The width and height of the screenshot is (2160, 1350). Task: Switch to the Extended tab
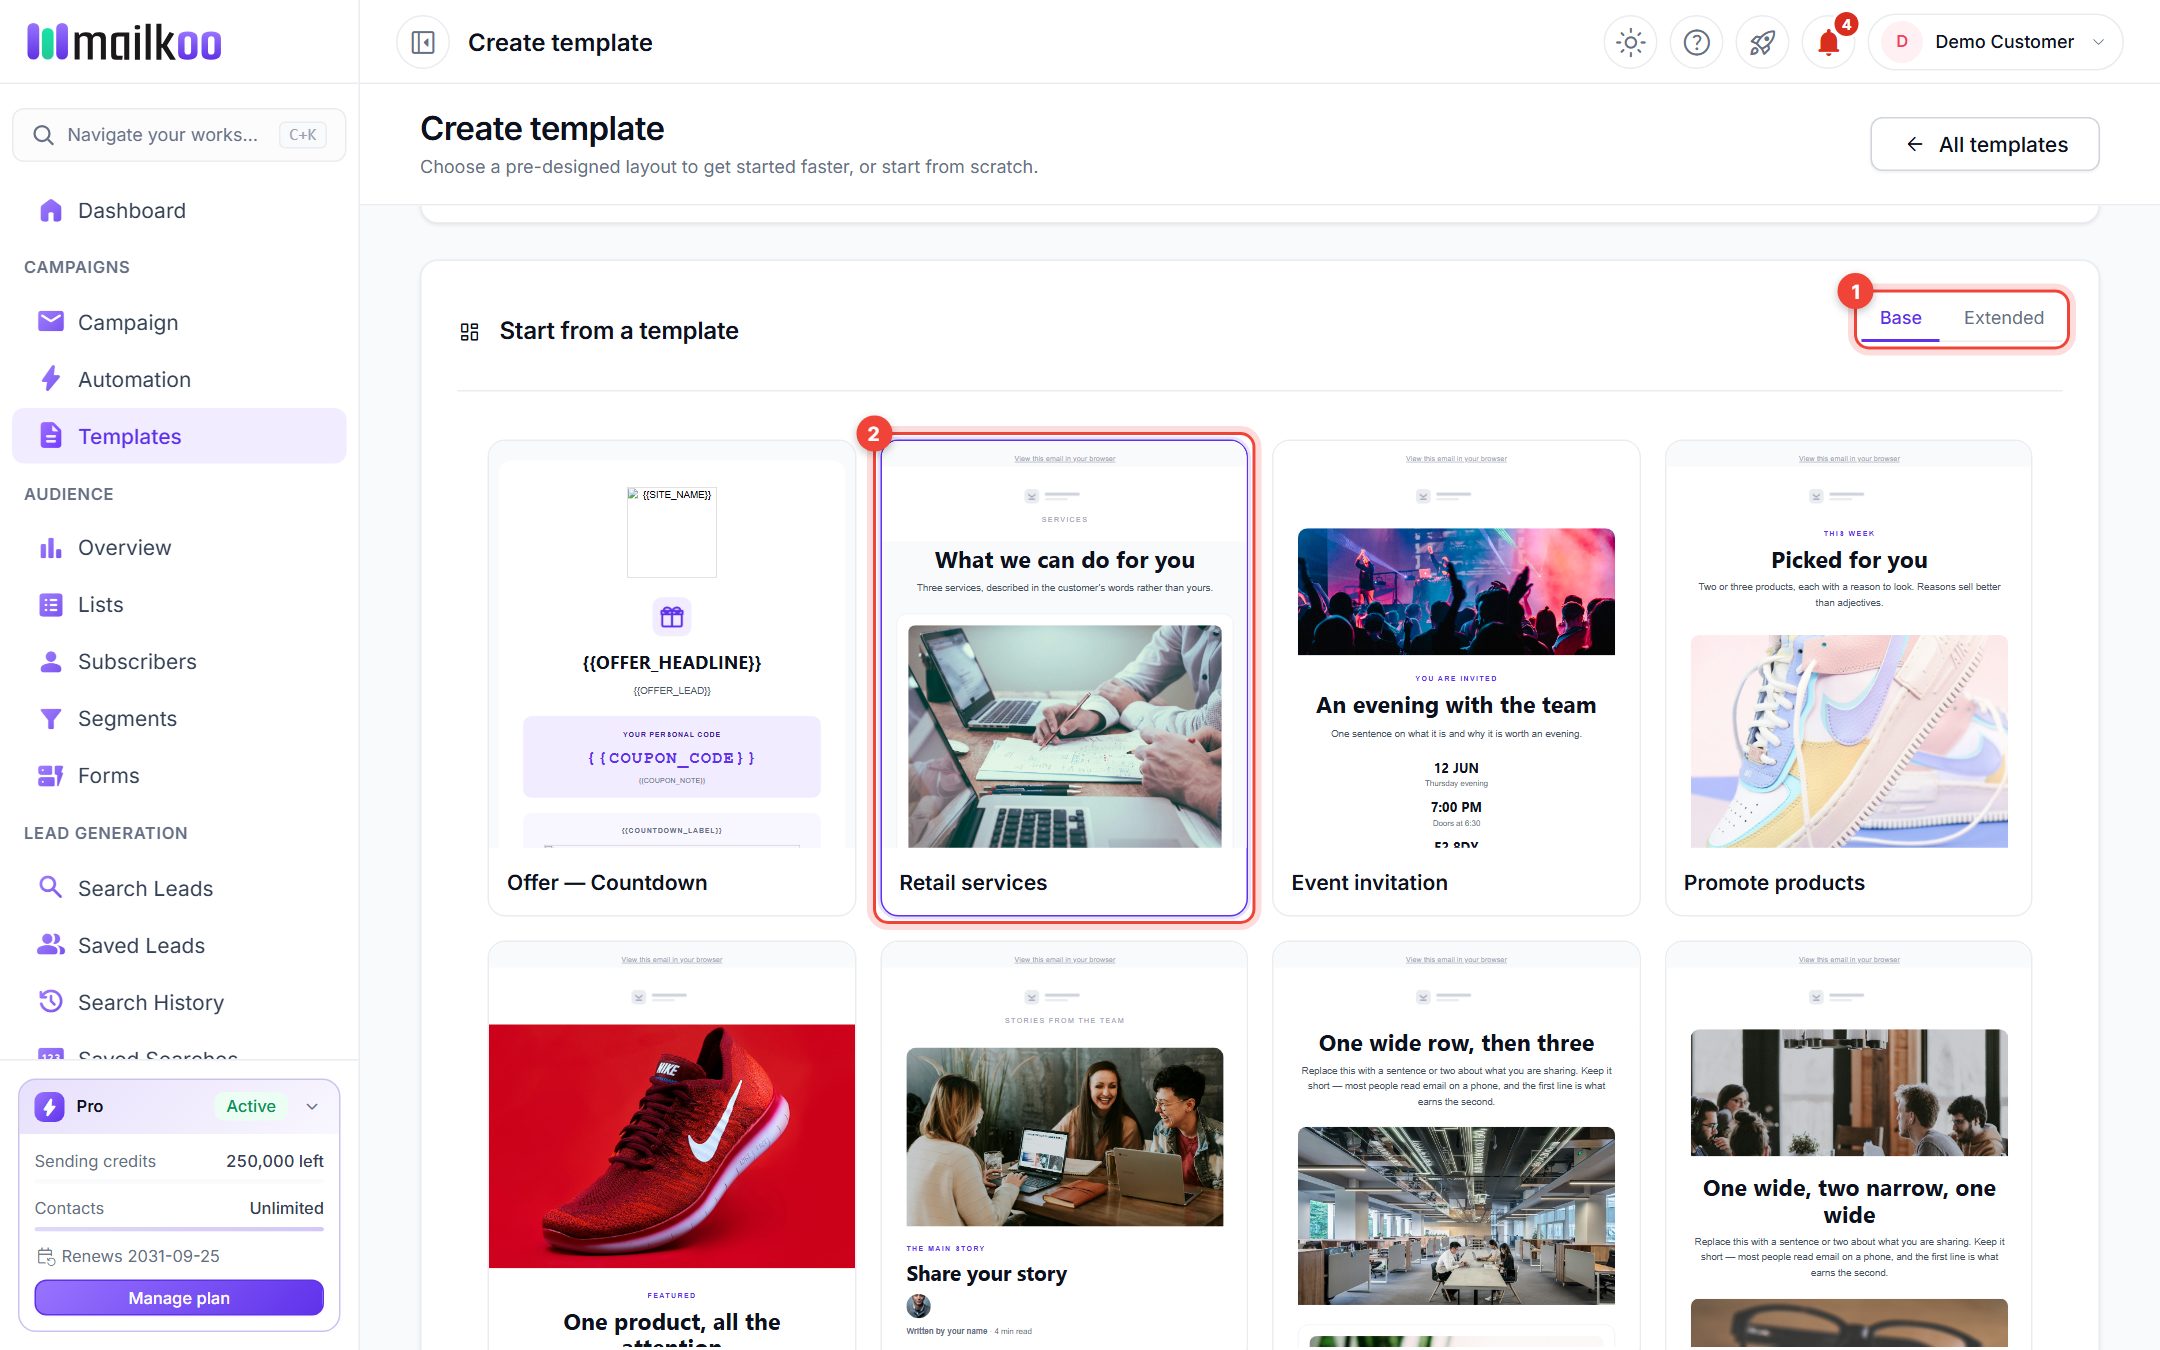[x=2003, y=318]
